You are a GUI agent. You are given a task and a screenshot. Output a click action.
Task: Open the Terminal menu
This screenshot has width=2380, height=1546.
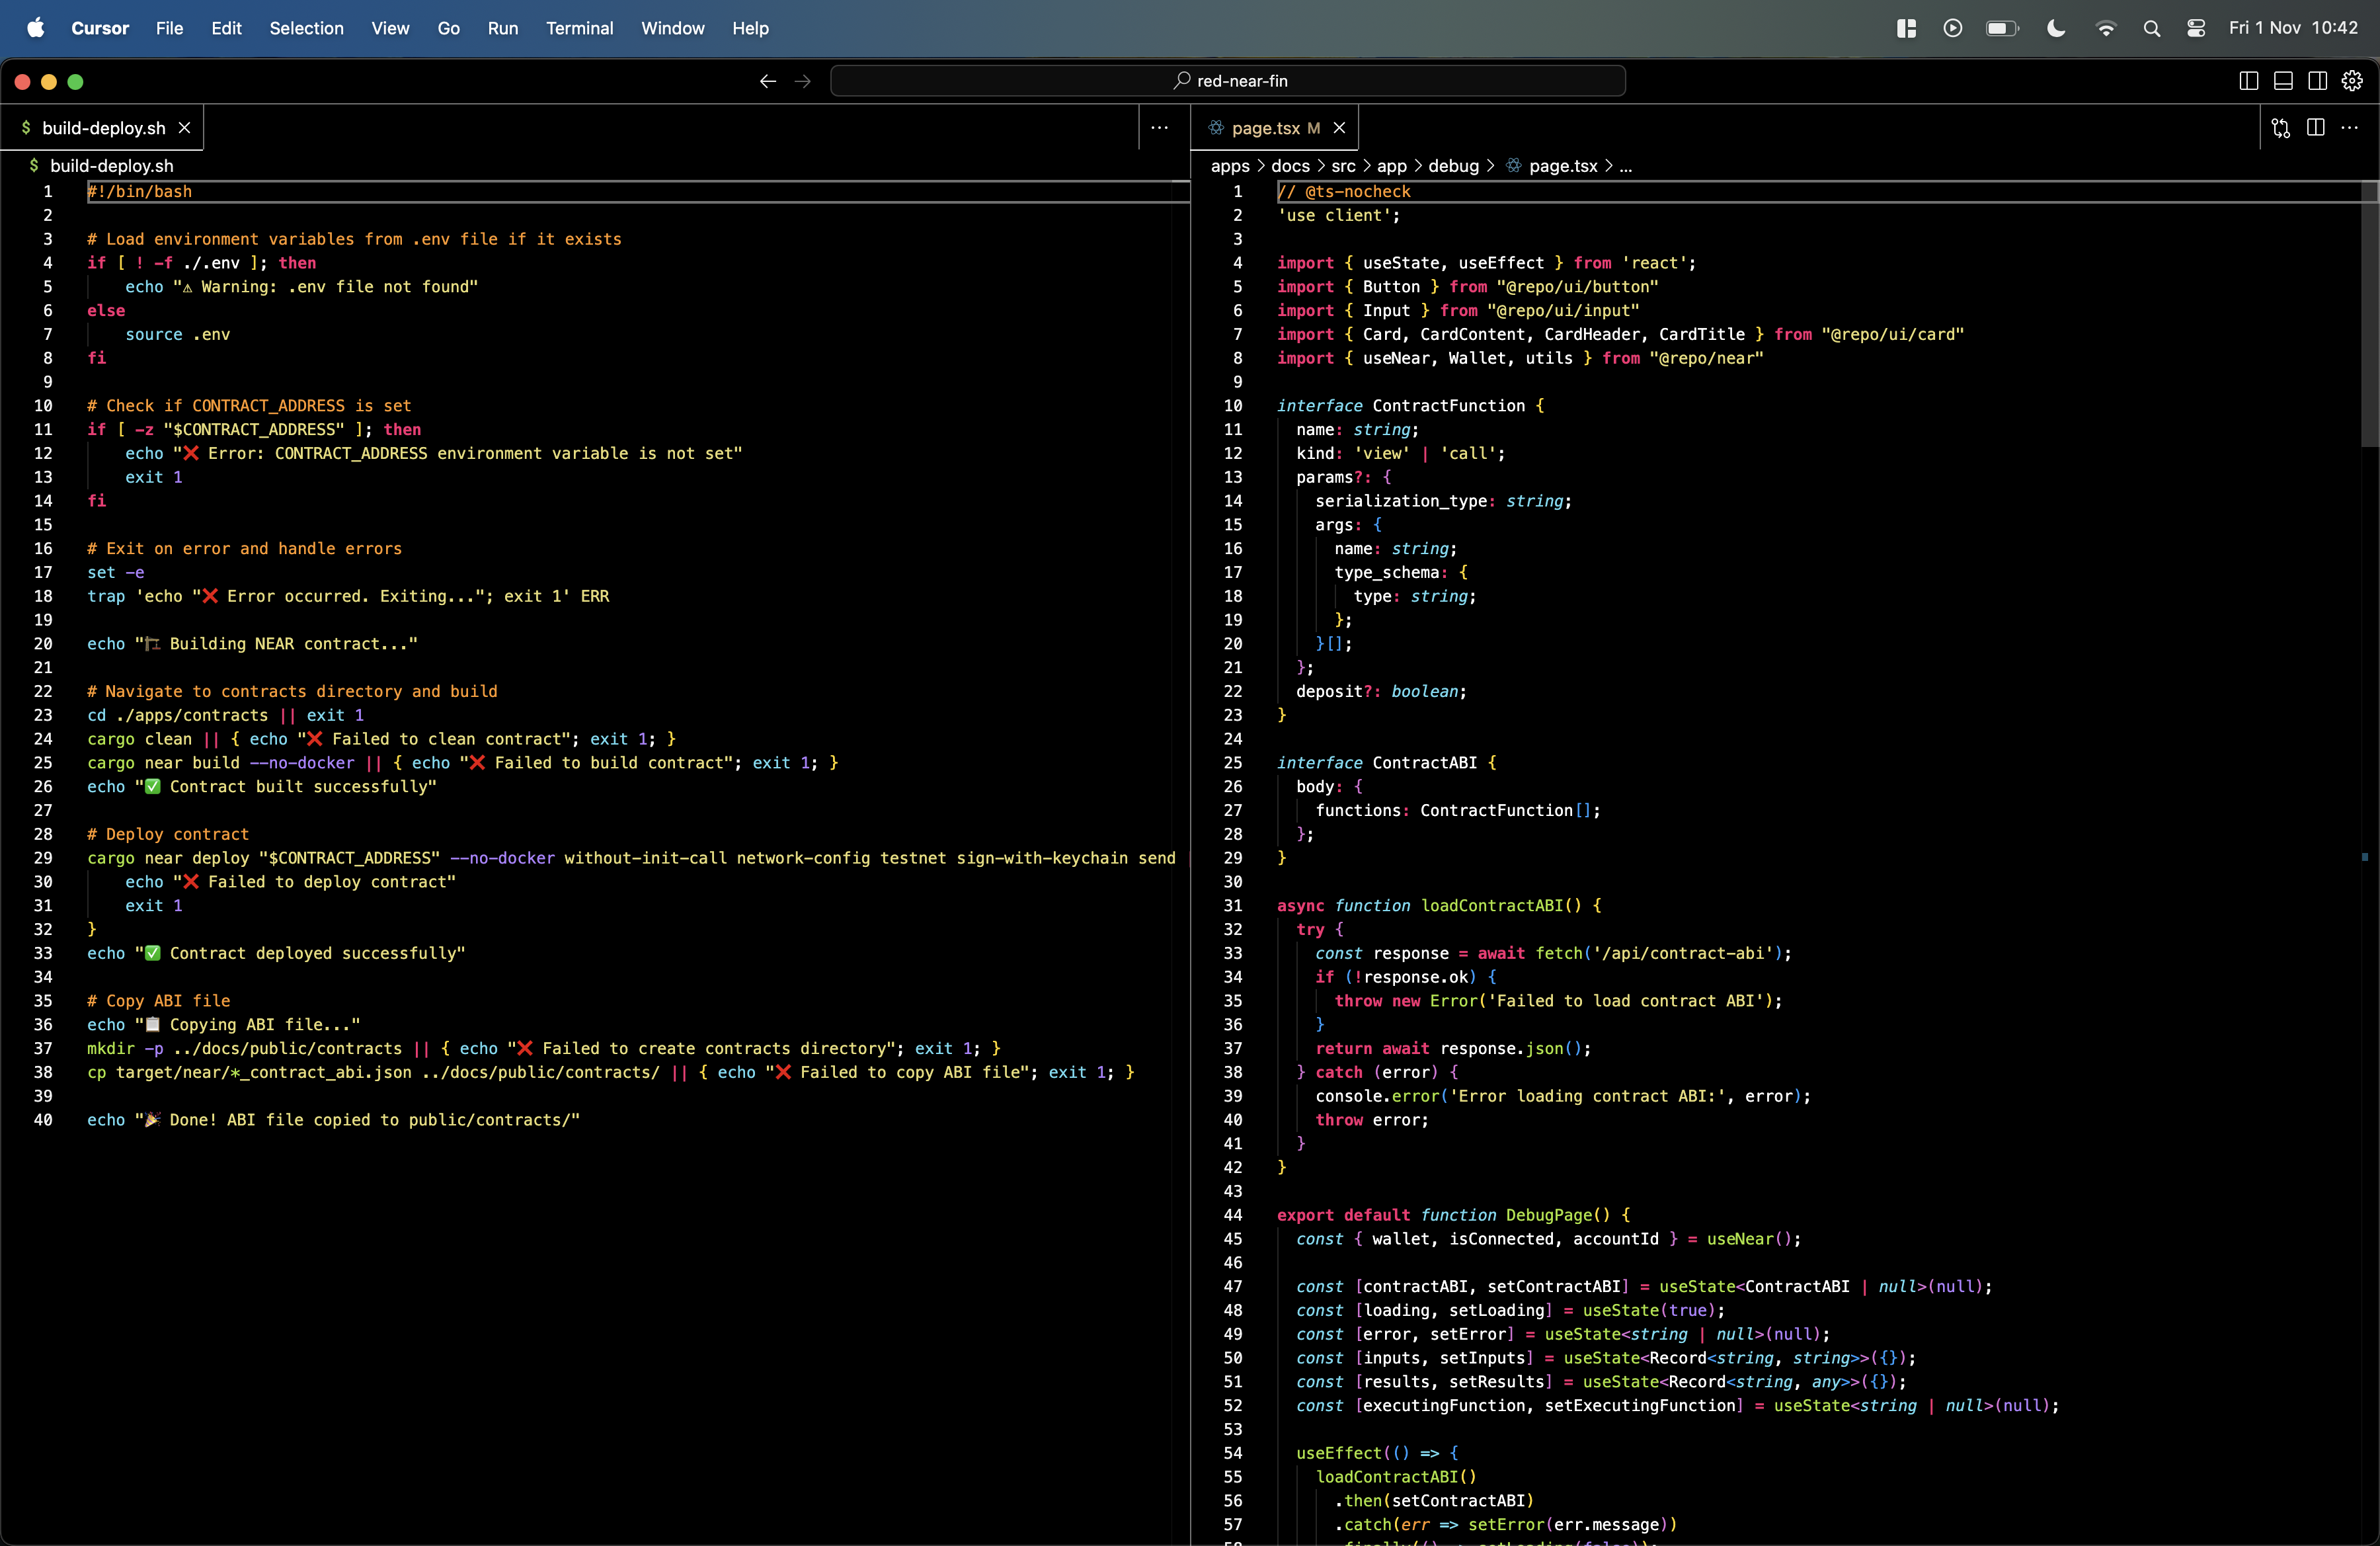pos(579,28)
